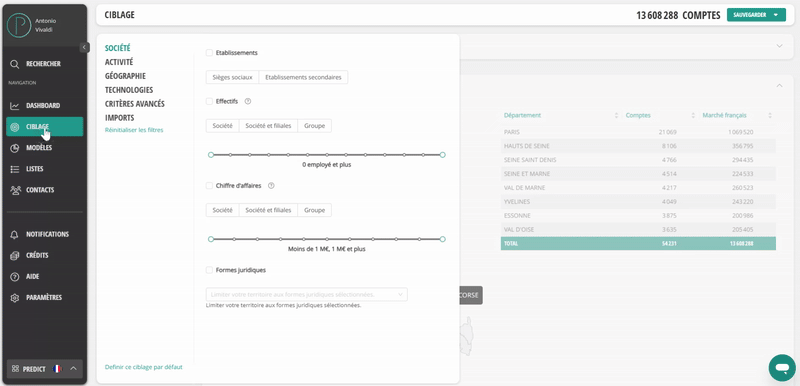Image resolution: width=800 pixels, height=386 pixels.
Task: Click the HAUTS DE SEINE row
Action: [x=638, y=146]
